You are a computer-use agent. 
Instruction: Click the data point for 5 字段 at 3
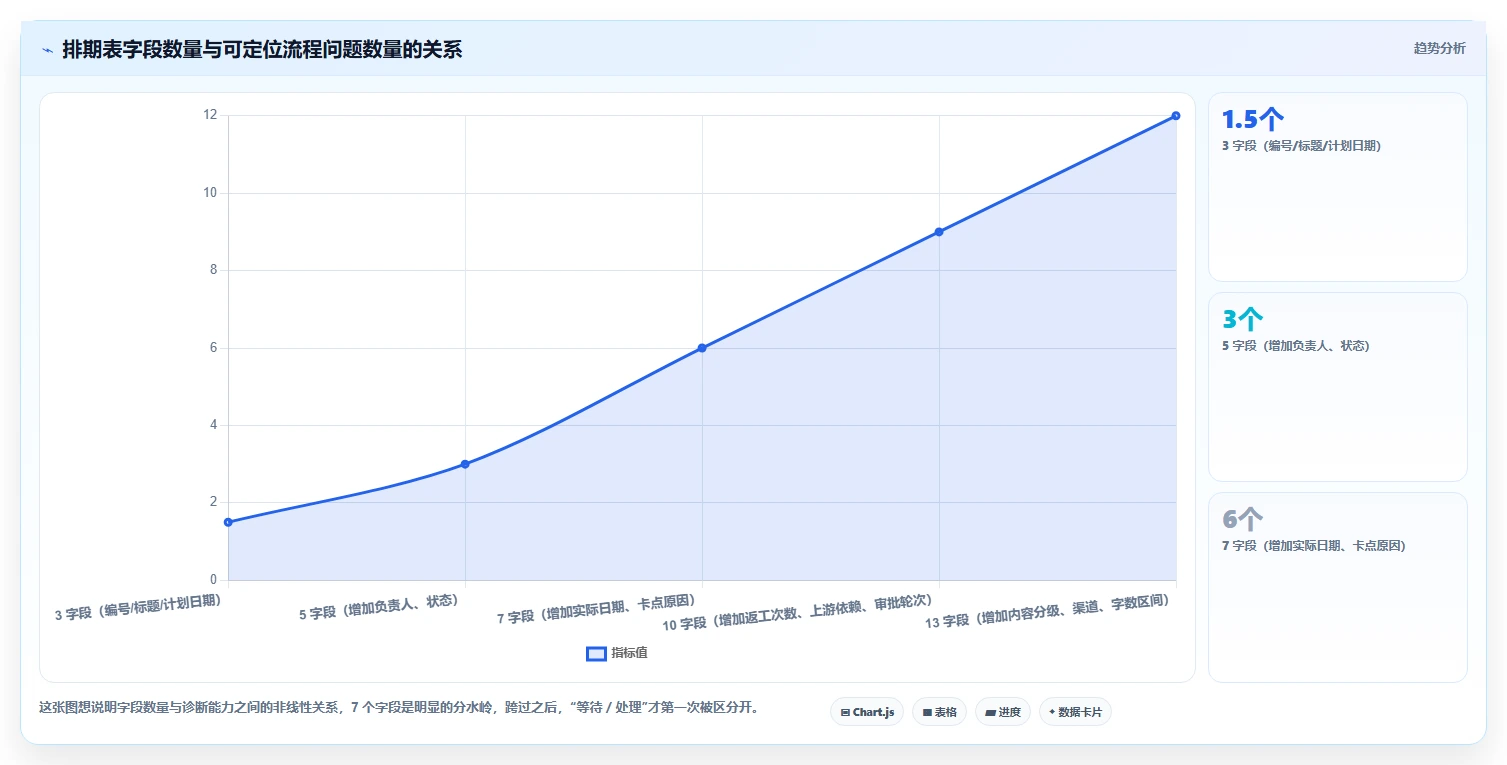pyautogui.click(x=465, y=464)
